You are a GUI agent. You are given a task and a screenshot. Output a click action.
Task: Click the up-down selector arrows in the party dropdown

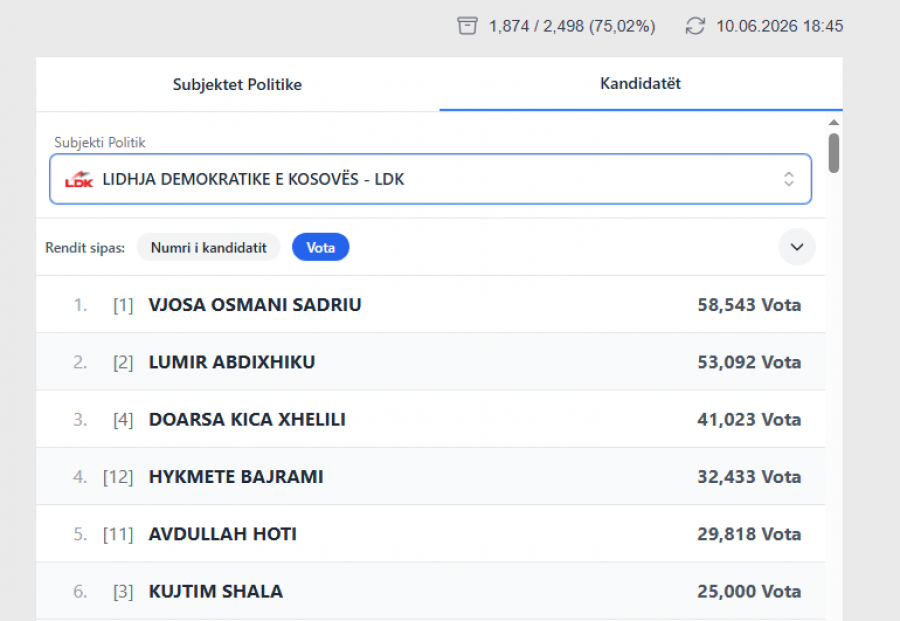coord(789,179)
